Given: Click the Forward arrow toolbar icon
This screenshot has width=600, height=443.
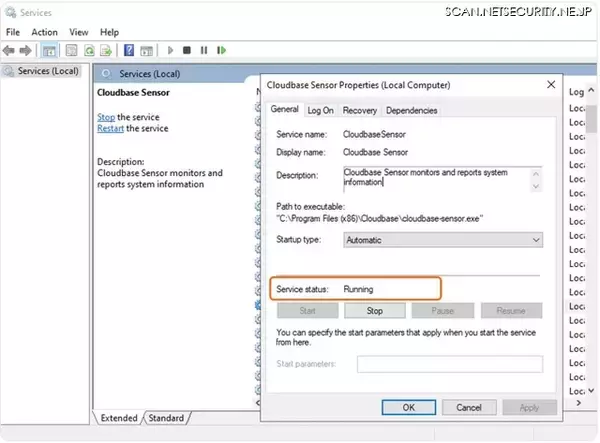Looking at the screenshot, I should [25, 50].
